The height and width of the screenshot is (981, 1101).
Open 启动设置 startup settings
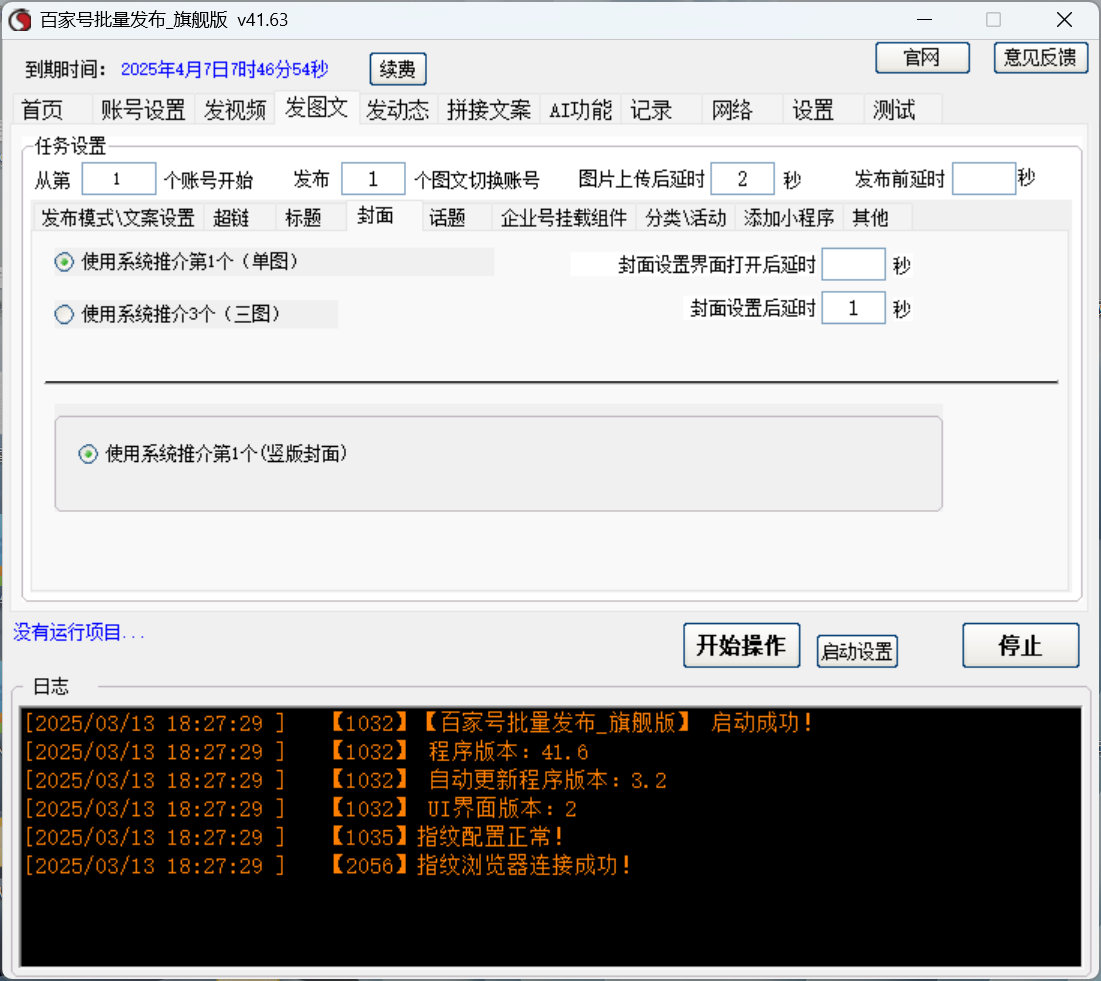point(857,652)
